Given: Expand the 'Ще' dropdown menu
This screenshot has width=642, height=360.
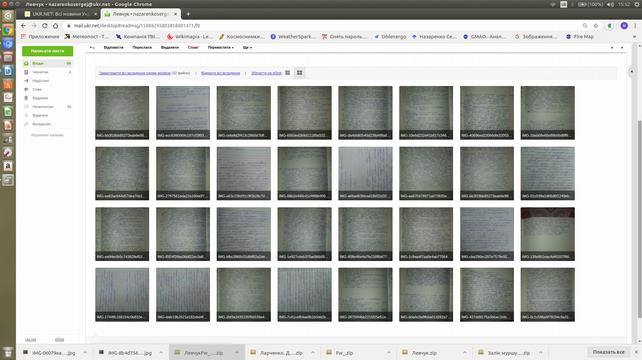Looking at the screenshot, I should pyautogui.click(x=247, y=48).
